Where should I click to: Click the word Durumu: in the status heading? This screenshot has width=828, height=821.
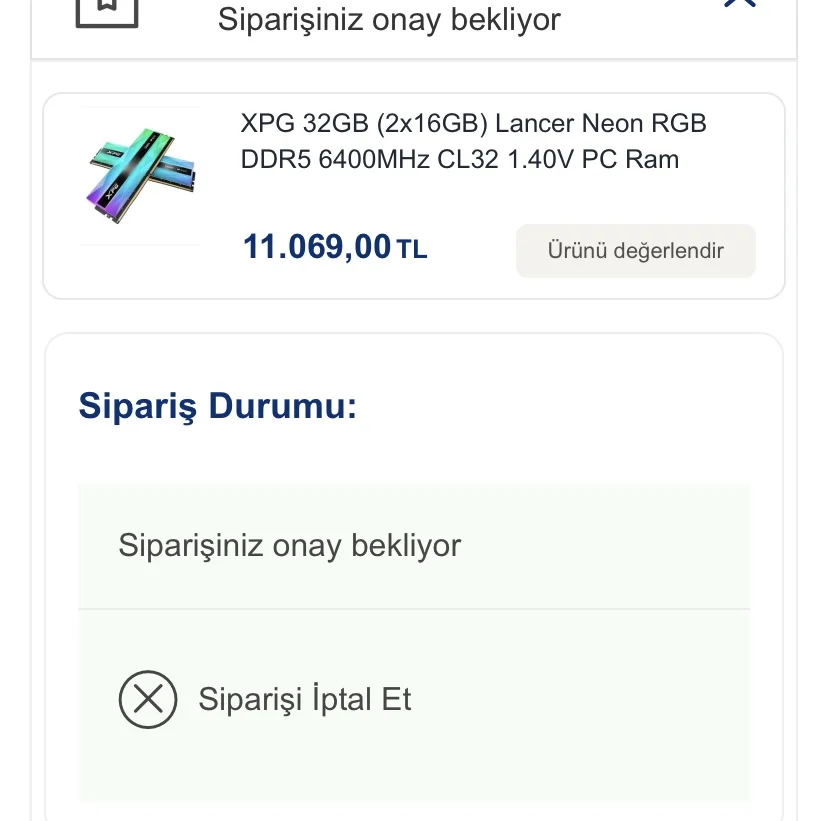(282, 408)
